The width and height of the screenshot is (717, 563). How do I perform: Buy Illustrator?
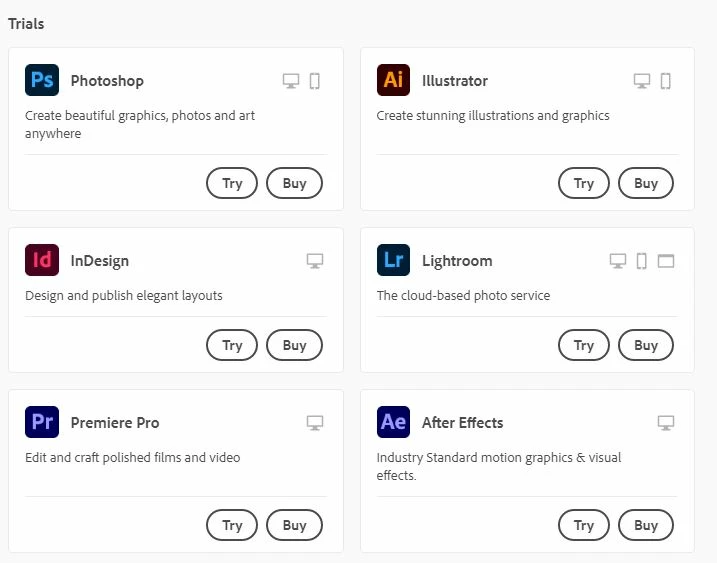[646, 183]
